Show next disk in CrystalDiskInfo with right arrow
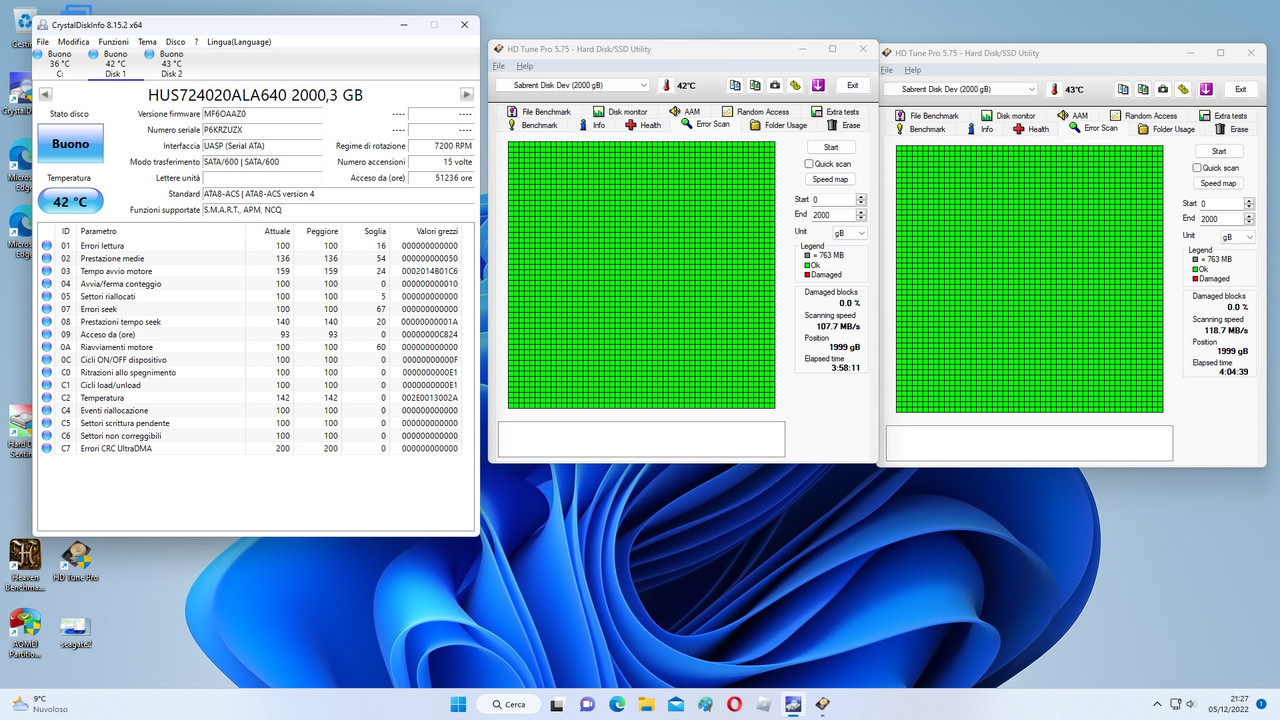 466,94
